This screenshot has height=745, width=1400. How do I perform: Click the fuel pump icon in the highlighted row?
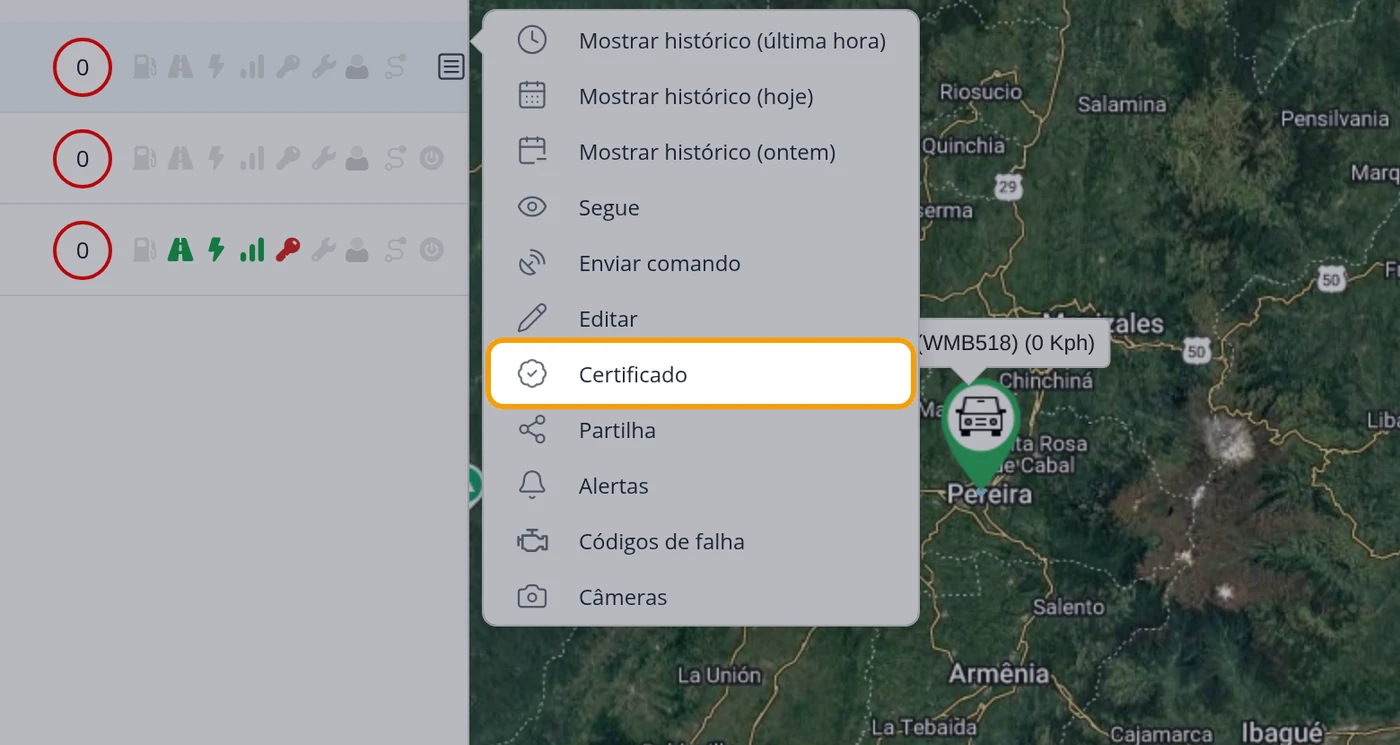tap(145, 67)
